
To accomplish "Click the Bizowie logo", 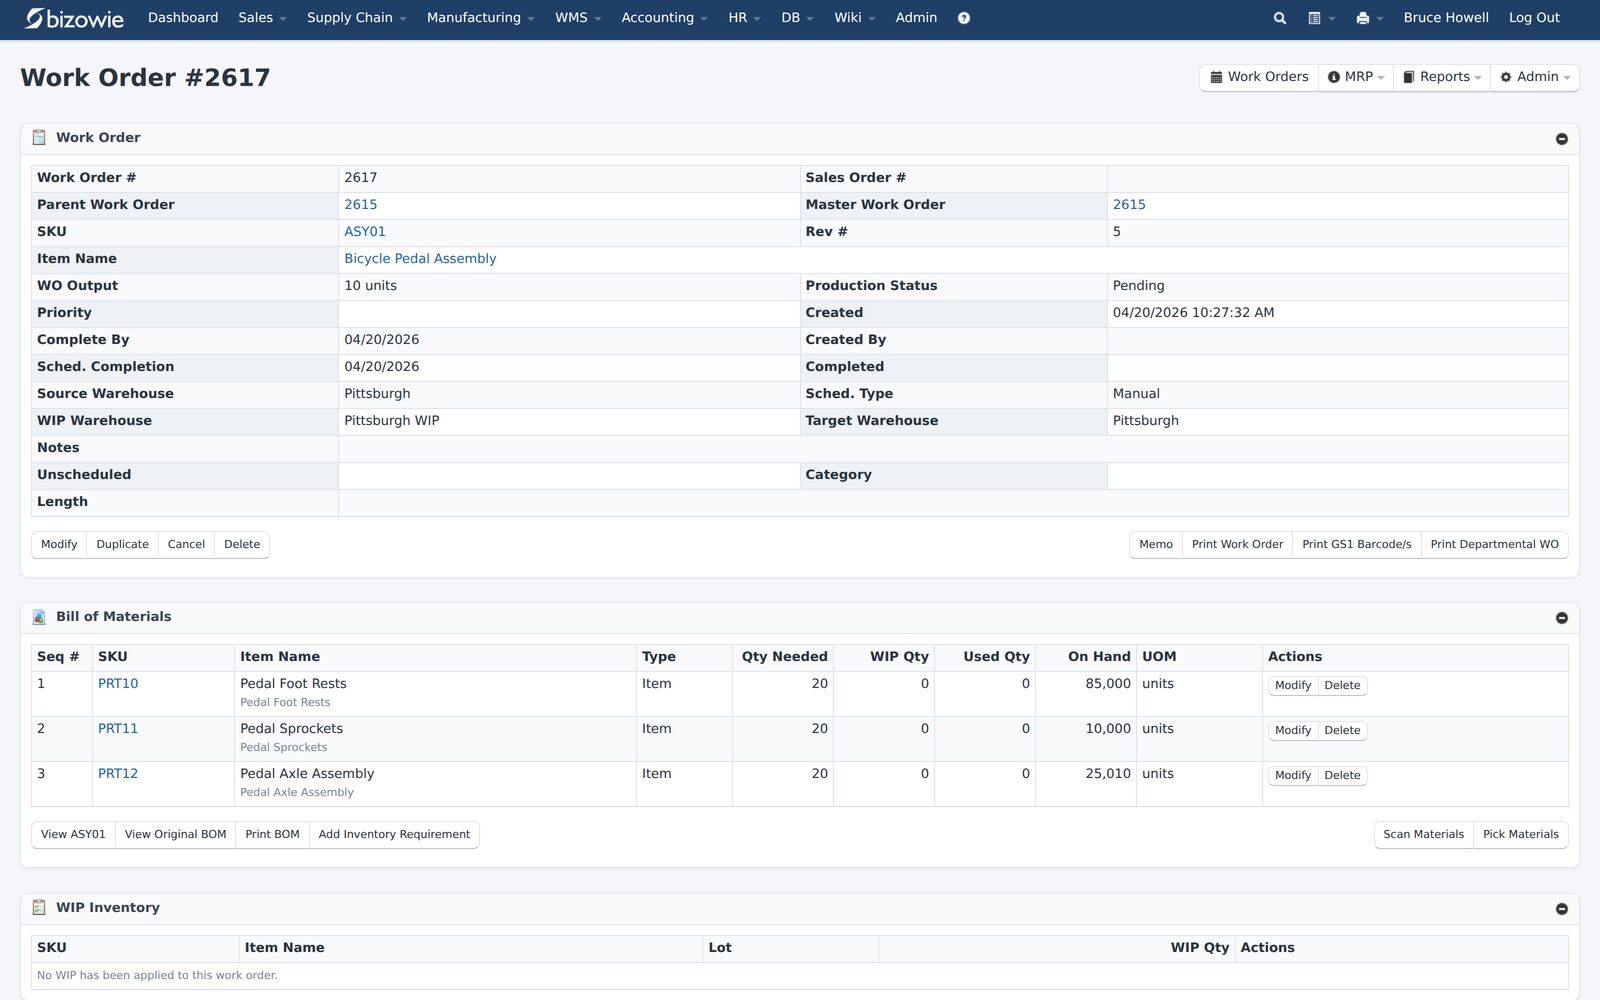I will pyautogui.click(x=75, y=18).
